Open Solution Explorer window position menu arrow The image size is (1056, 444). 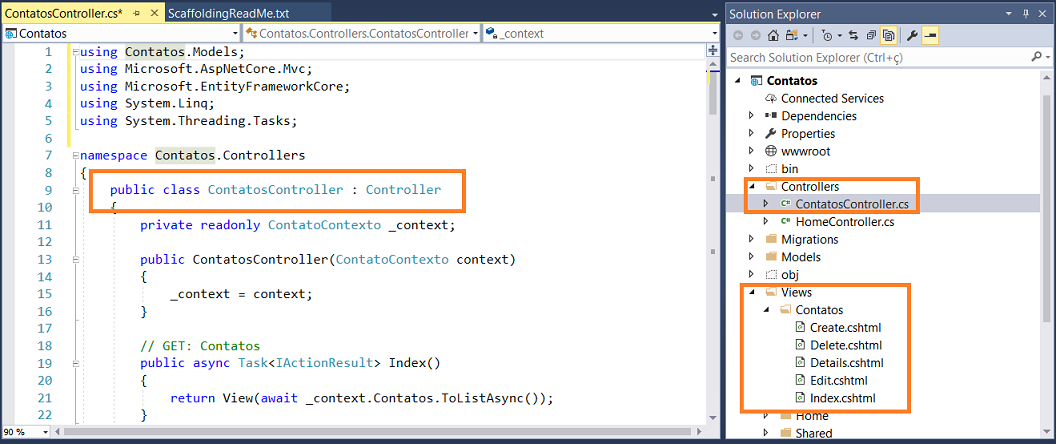pyautogui.click(x=1009, y=13)
